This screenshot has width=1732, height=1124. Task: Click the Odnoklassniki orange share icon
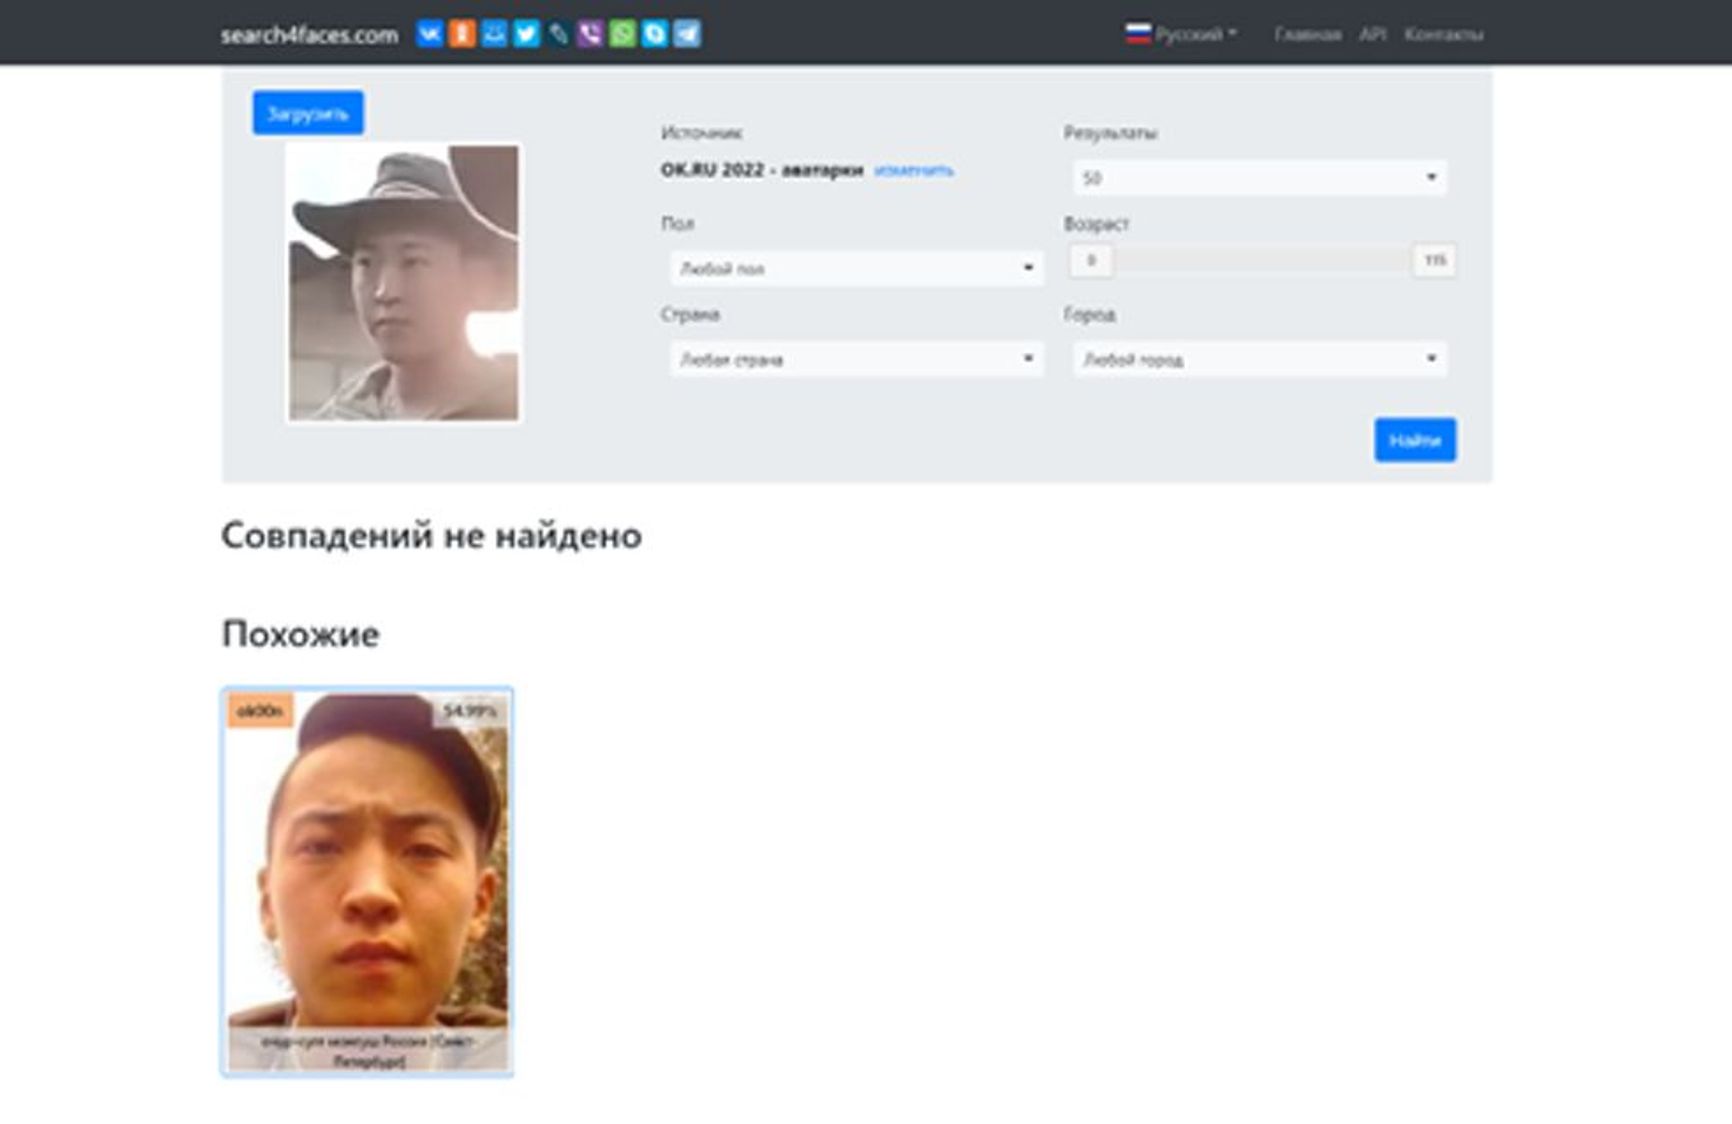[x=462, y=34]
